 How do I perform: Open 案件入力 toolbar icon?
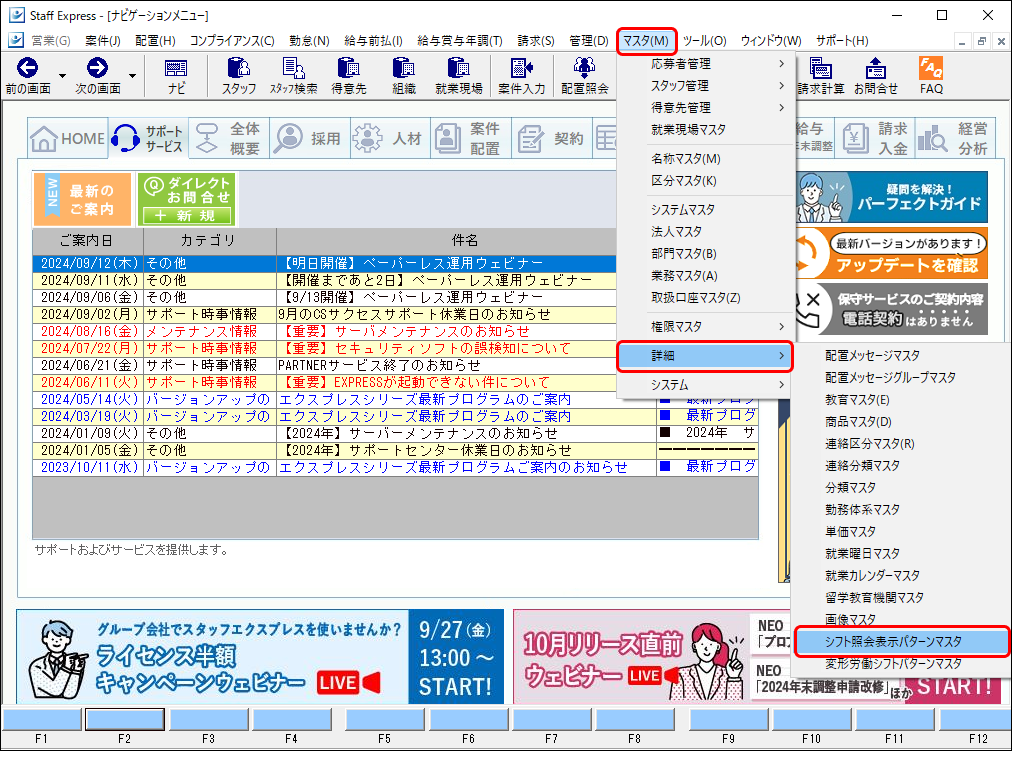tap(521, 76)
